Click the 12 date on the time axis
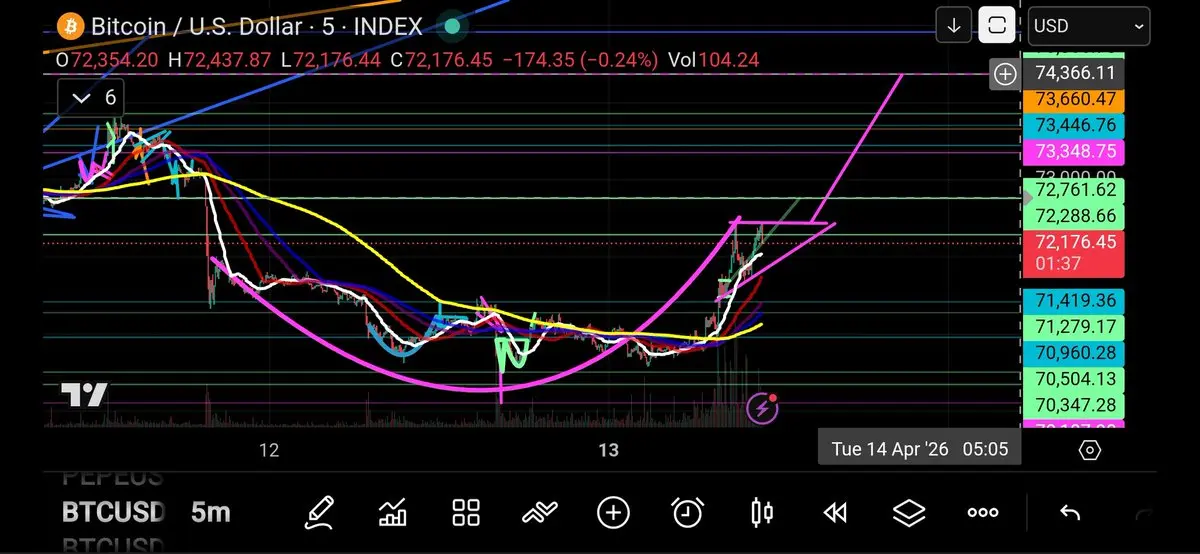 point(268,450)
